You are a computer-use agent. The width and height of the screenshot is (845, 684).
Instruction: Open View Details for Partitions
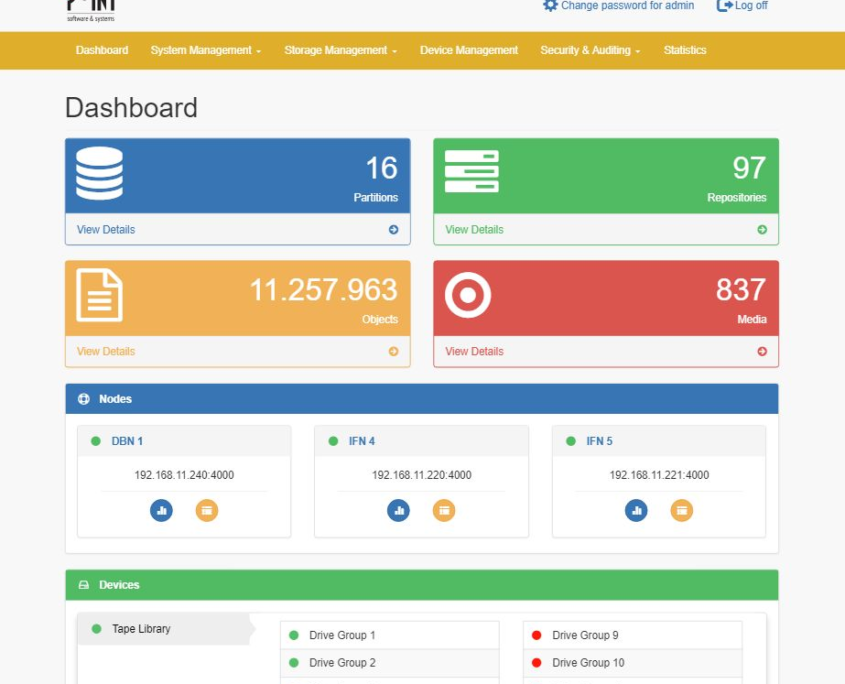(x=105, y=229)
